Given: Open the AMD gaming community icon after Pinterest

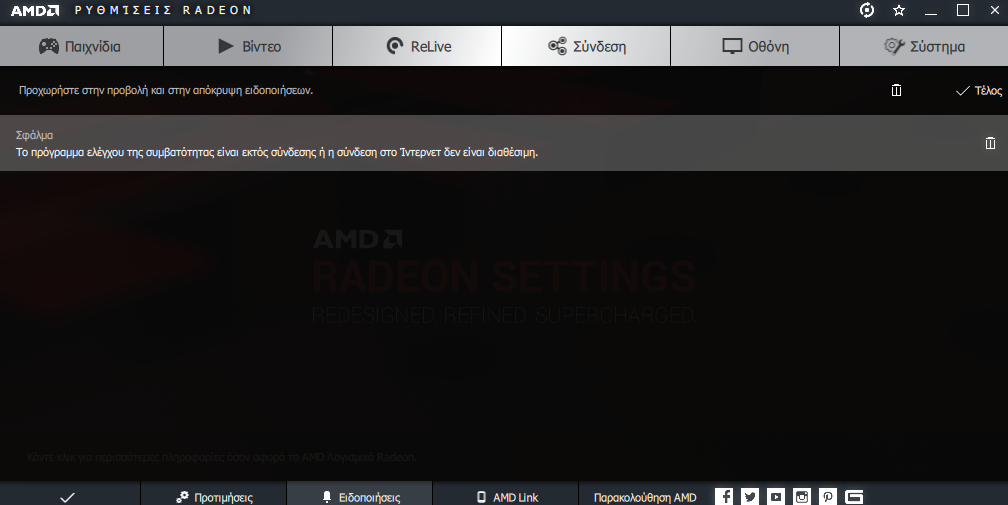Looking at the screenshot, I should (854, 496).
